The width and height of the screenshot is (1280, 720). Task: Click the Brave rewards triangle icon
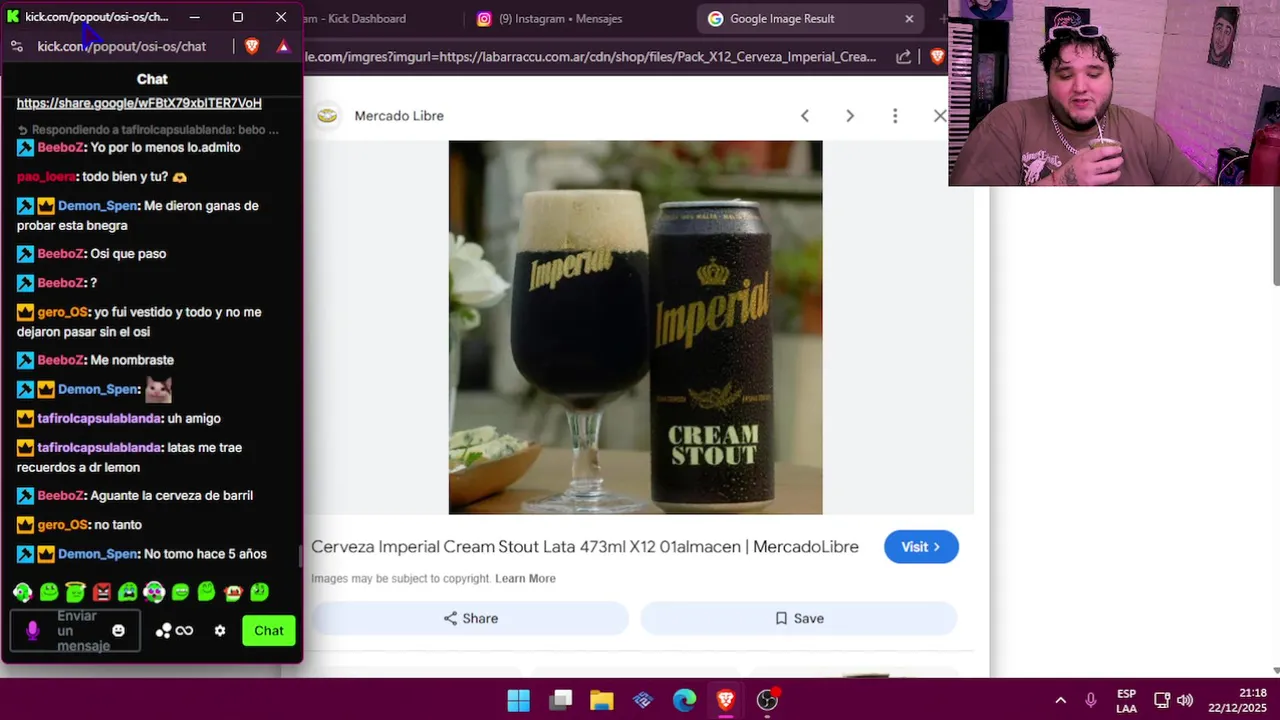coord(283,46)
